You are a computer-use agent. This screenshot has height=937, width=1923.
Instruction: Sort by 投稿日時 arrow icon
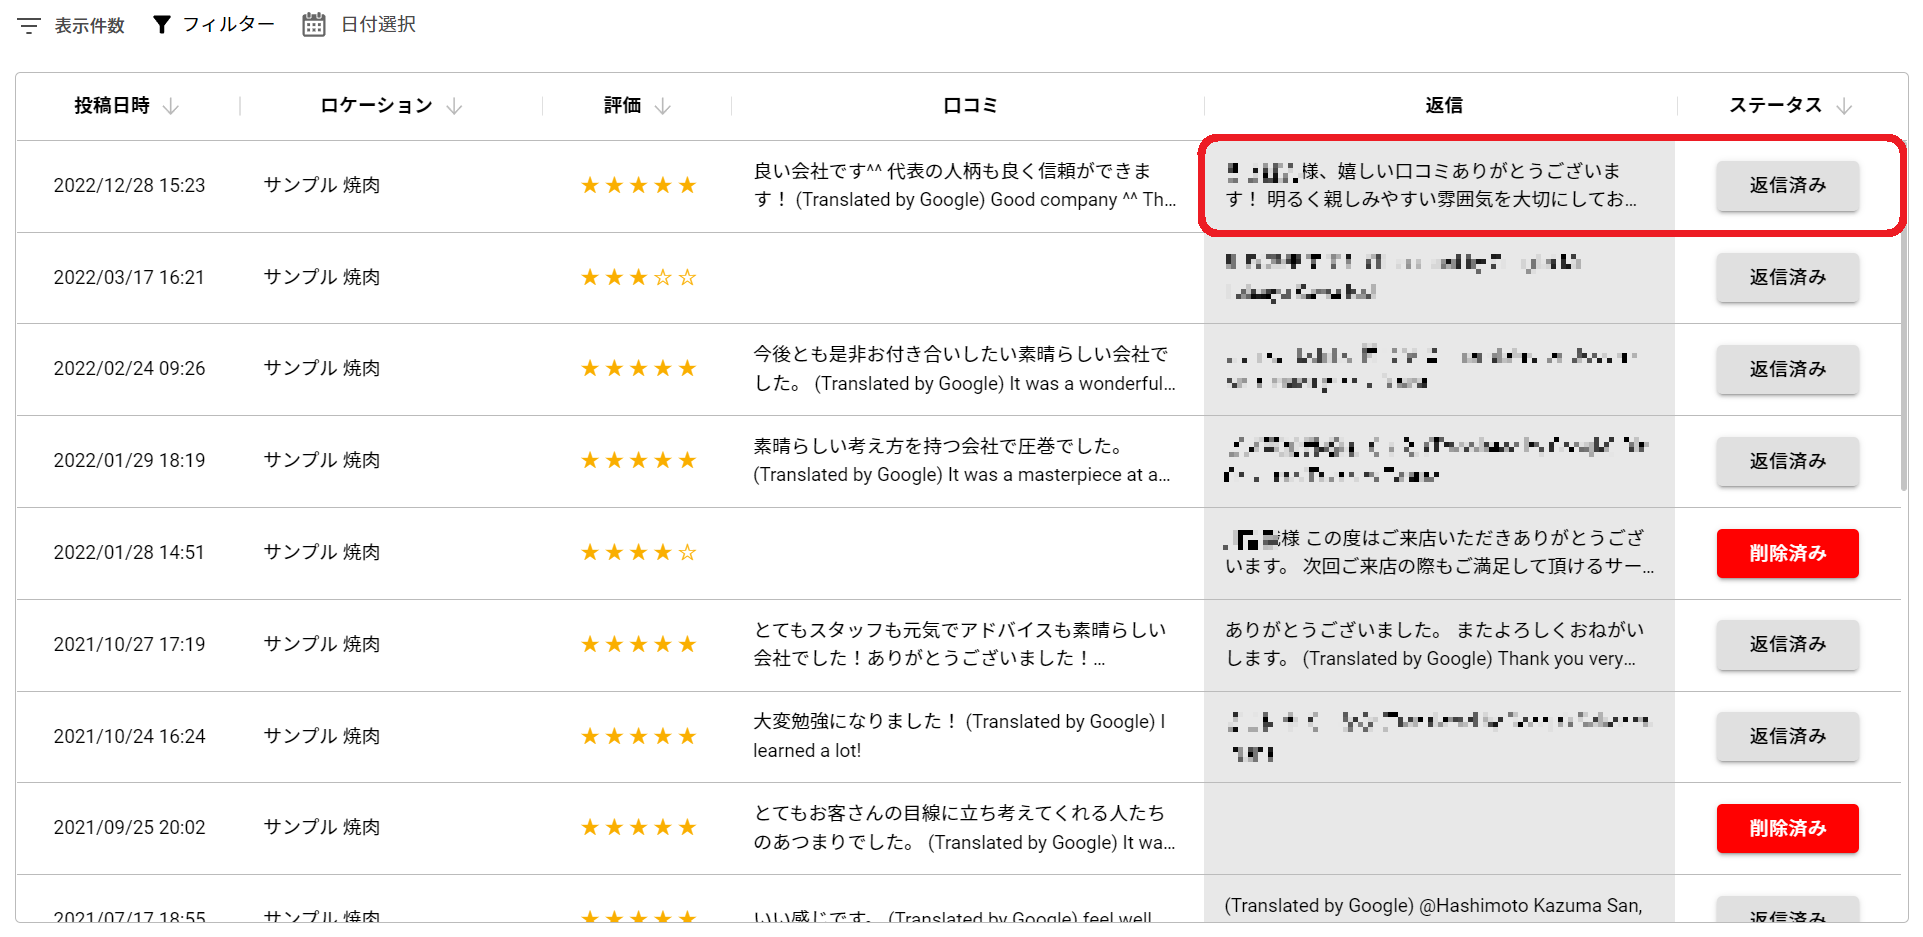tap(171, 106)
